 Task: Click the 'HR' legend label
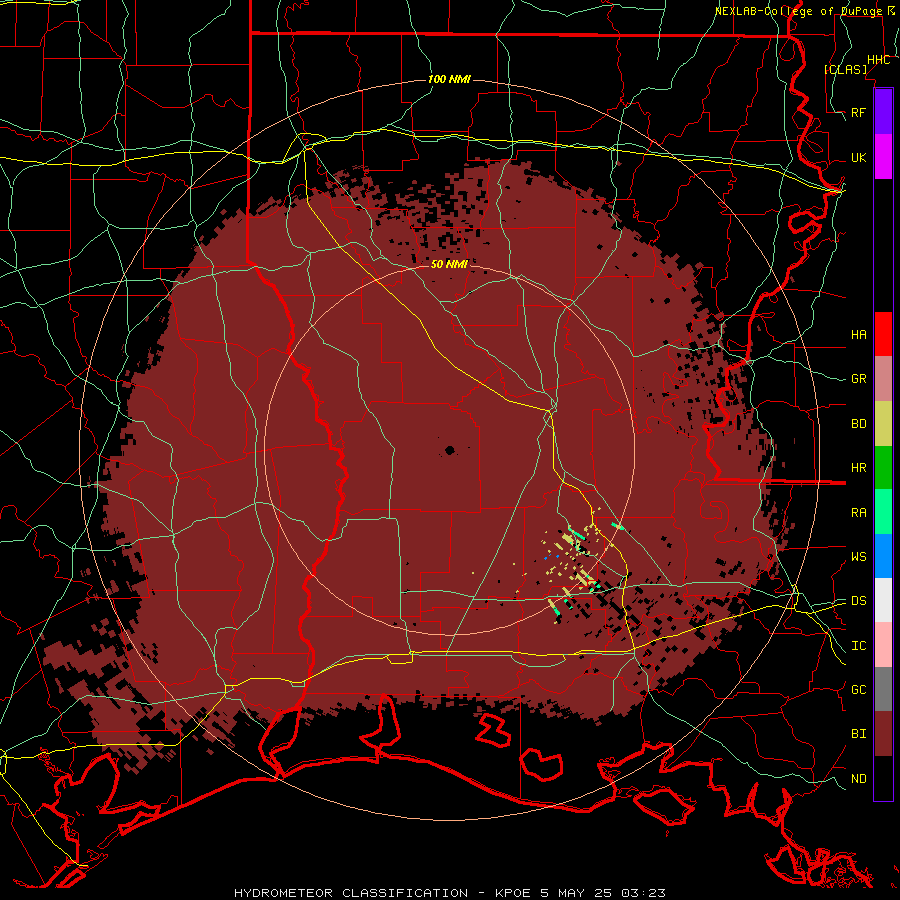click(x=858, y=468)
